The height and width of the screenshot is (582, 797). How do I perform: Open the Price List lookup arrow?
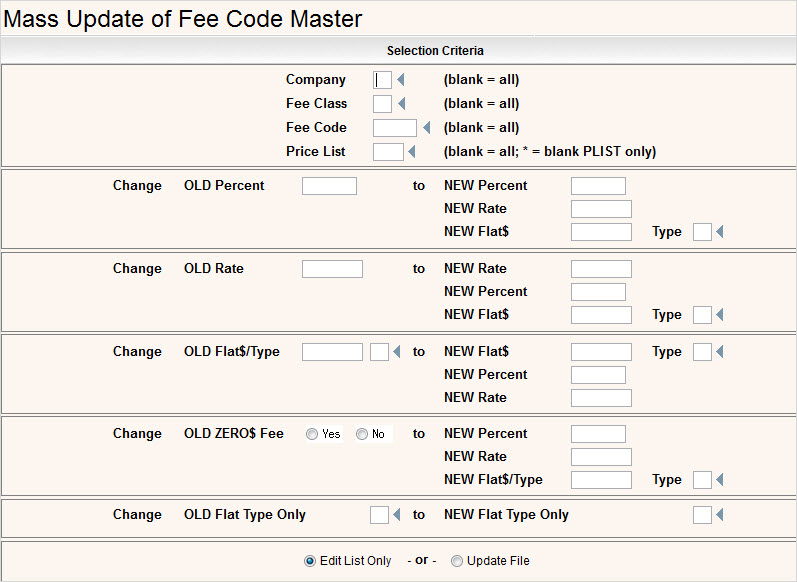click(412, 151)
